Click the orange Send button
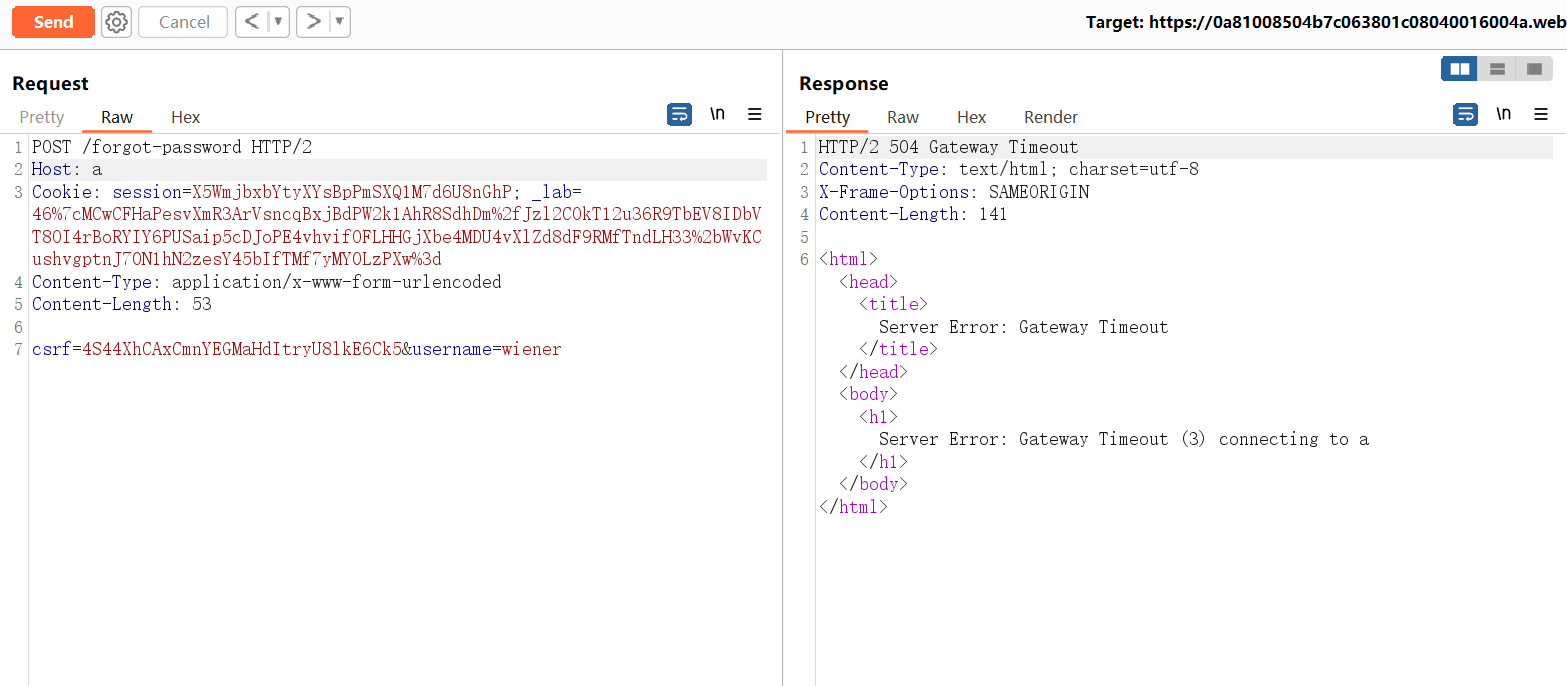The width and height of the screenshot is (1567, 686). coord(53,22)
